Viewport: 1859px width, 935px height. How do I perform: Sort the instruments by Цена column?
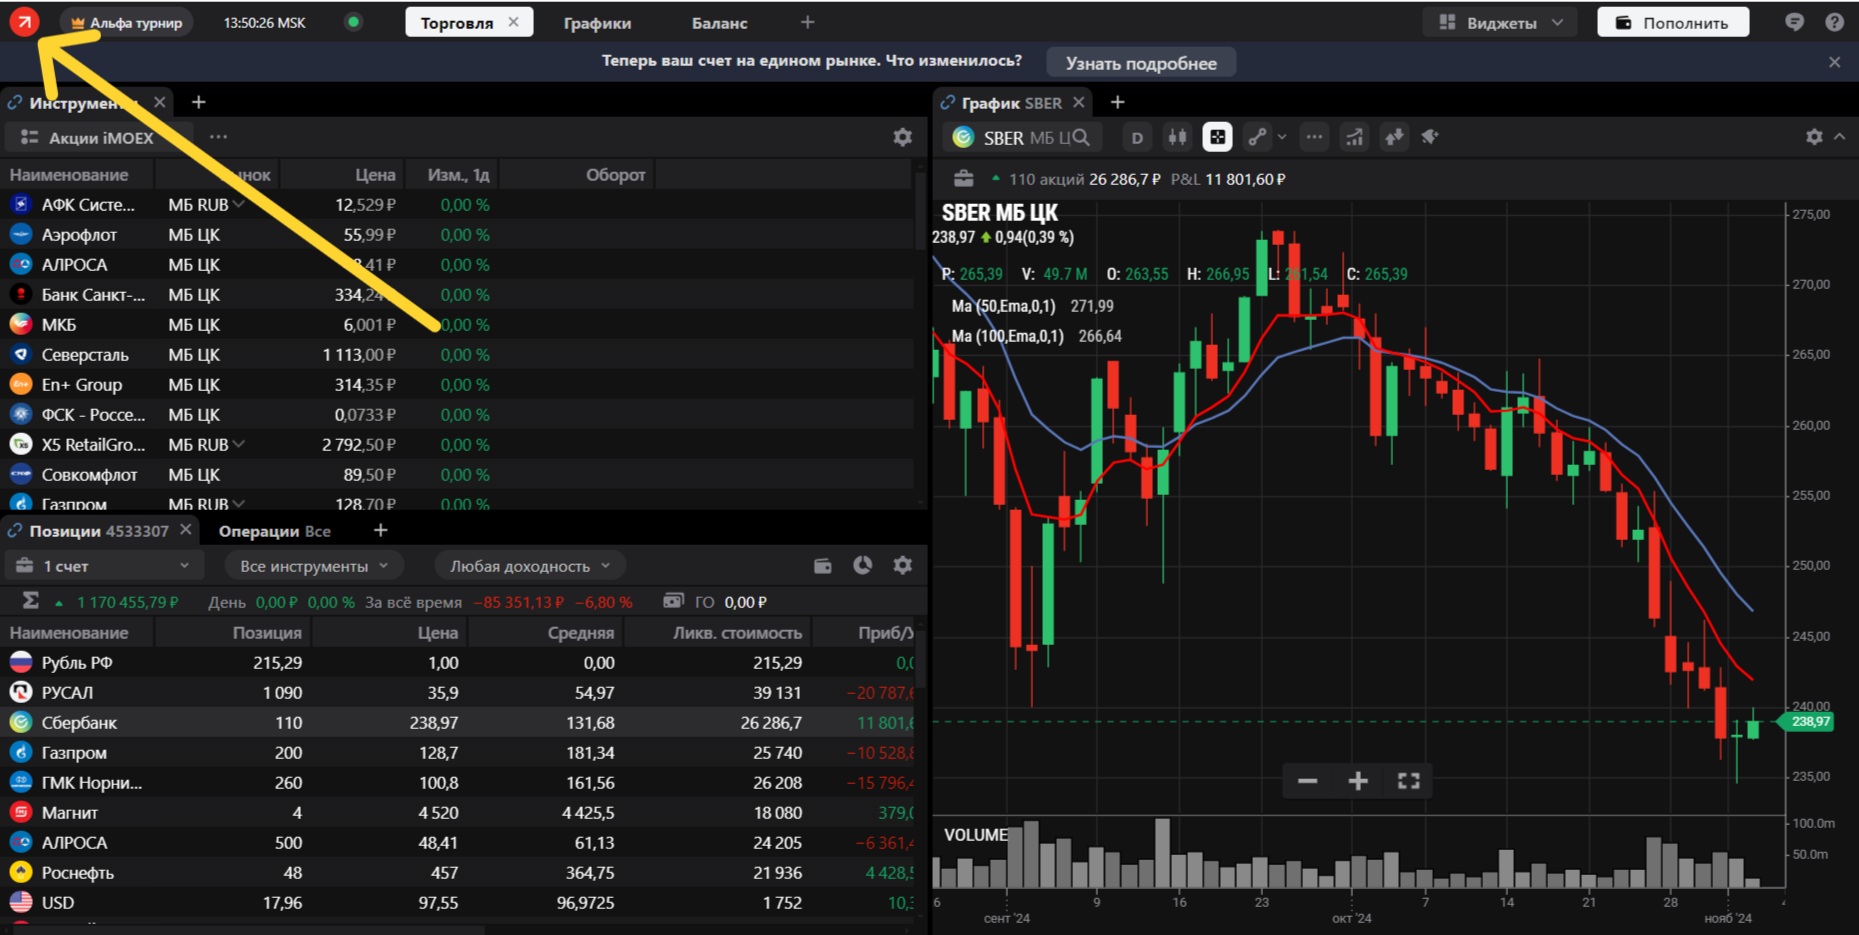point(375,175)
